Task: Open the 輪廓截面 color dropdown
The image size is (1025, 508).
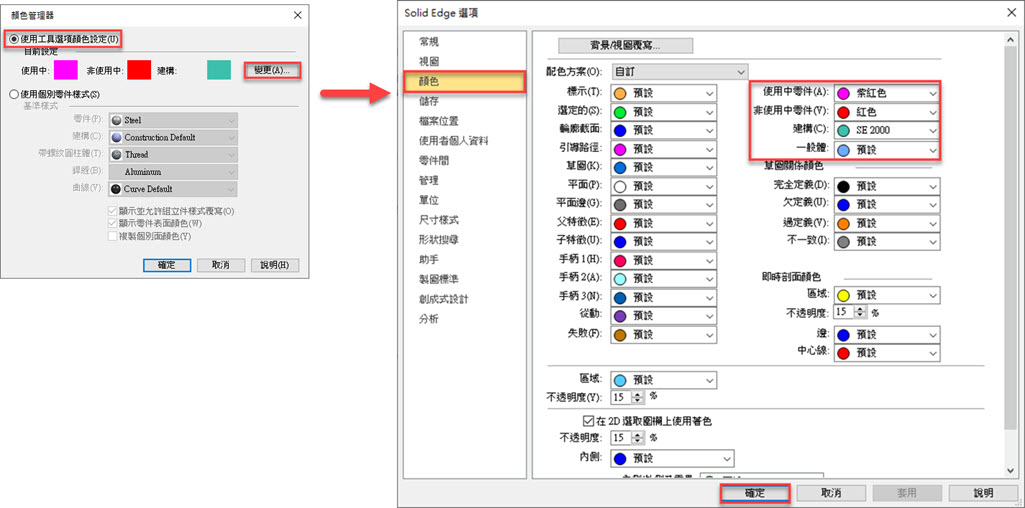Action: (664, 130)
